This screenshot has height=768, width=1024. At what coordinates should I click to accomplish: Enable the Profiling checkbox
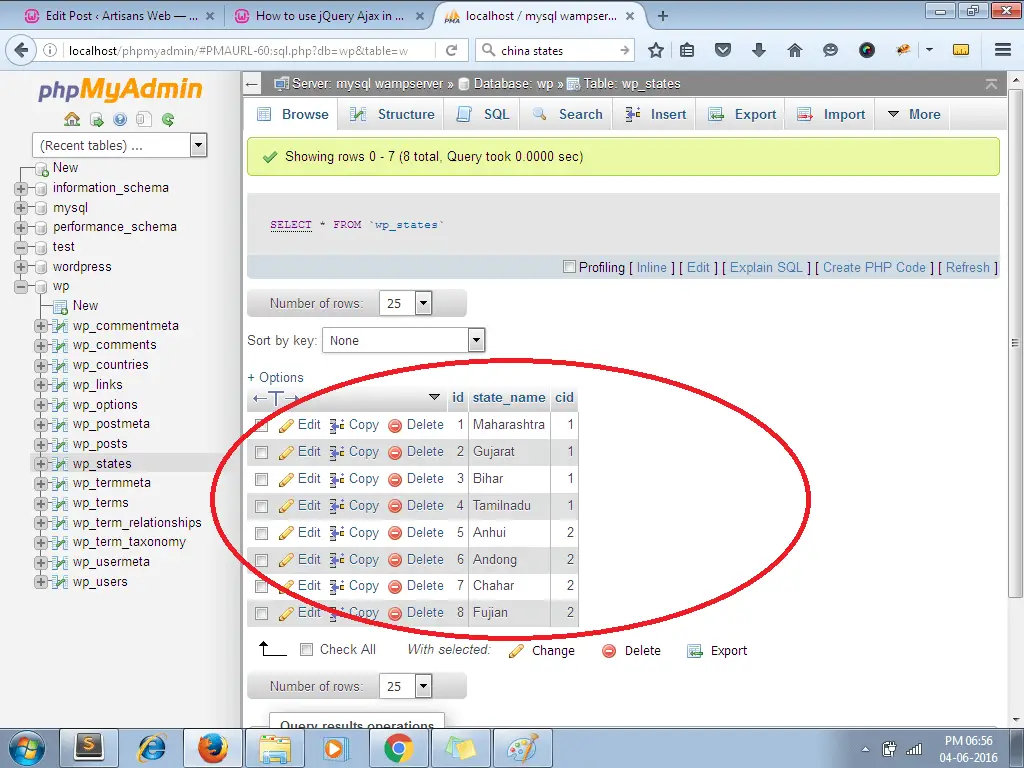tap(570, 267)
